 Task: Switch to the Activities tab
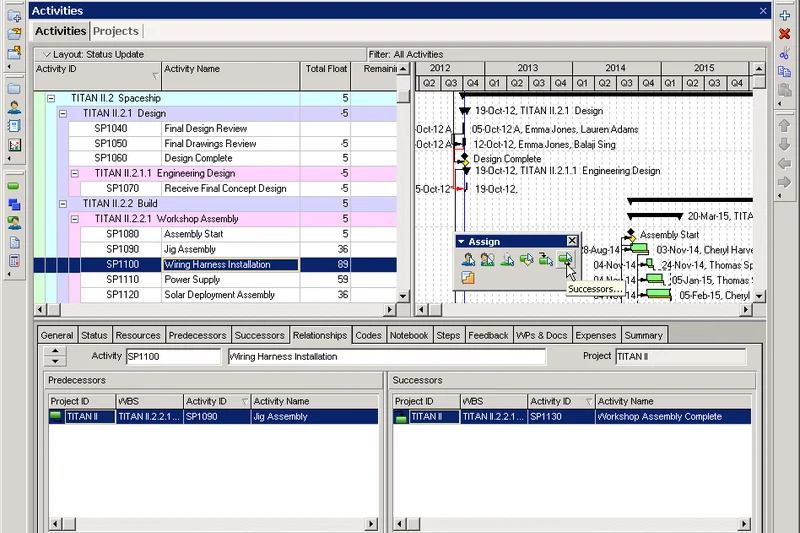(60, 31)
